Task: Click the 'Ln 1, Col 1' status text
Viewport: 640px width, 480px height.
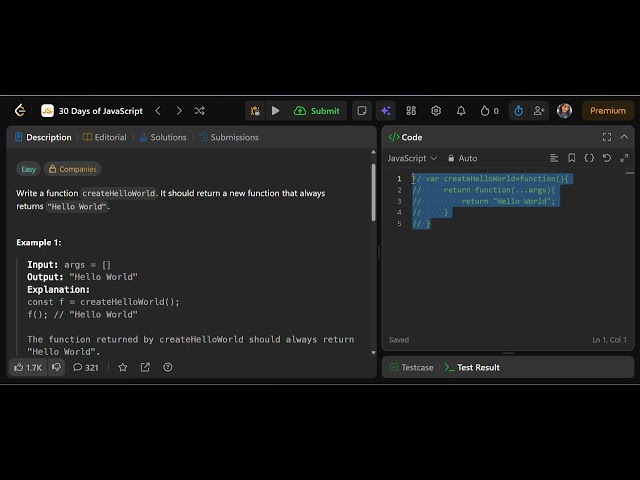Action: (x=609, y=340)
